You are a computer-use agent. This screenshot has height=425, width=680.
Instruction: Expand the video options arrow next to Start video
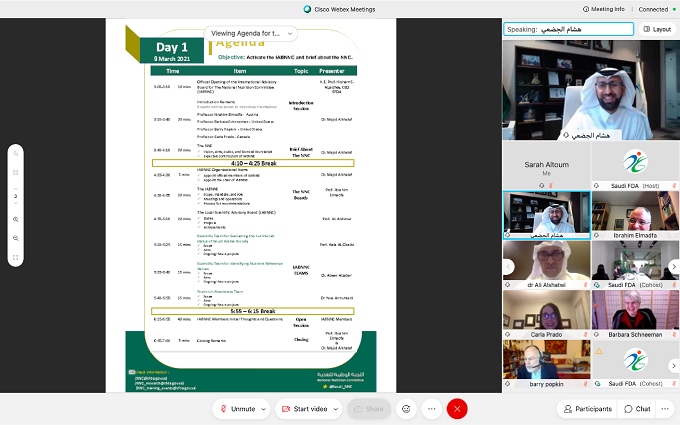(337, 408)
